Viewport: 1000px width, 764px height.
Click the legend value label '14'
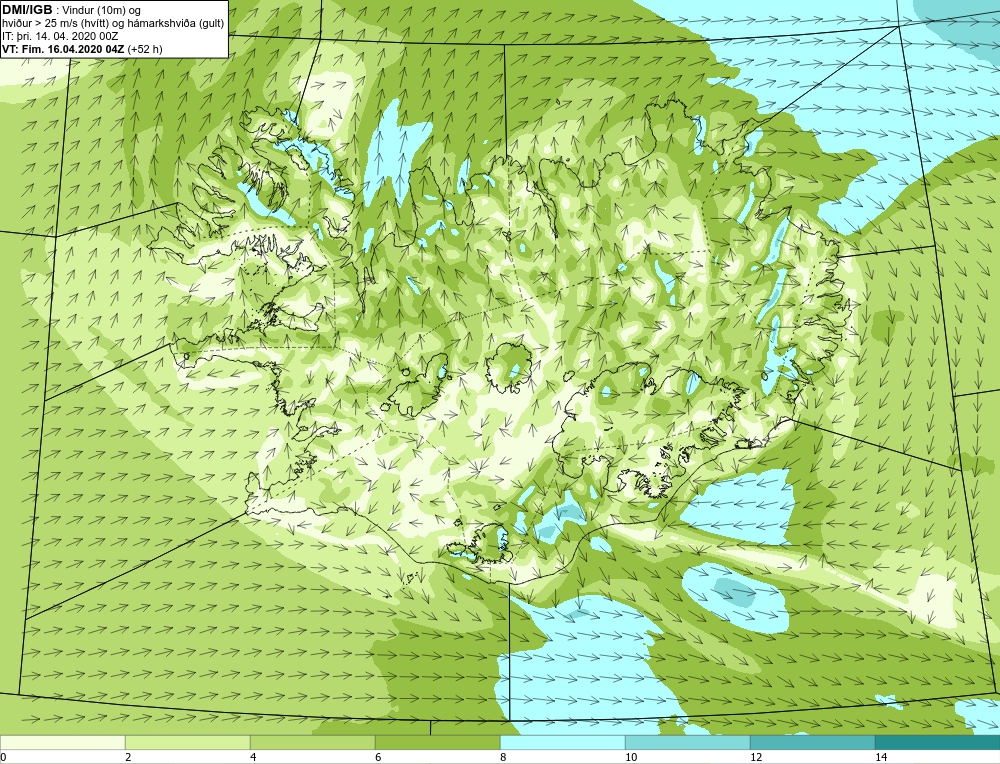click(881, 757)
